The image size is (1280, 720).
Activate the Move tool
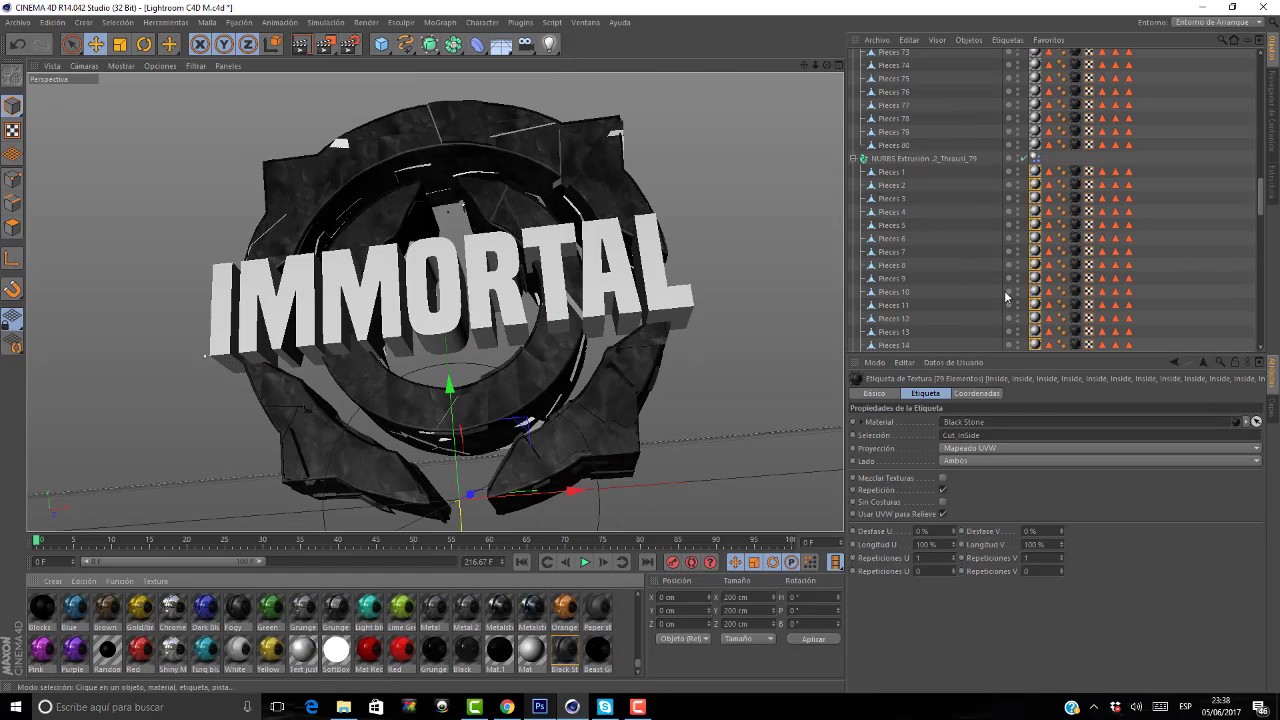tap(96, 44)
